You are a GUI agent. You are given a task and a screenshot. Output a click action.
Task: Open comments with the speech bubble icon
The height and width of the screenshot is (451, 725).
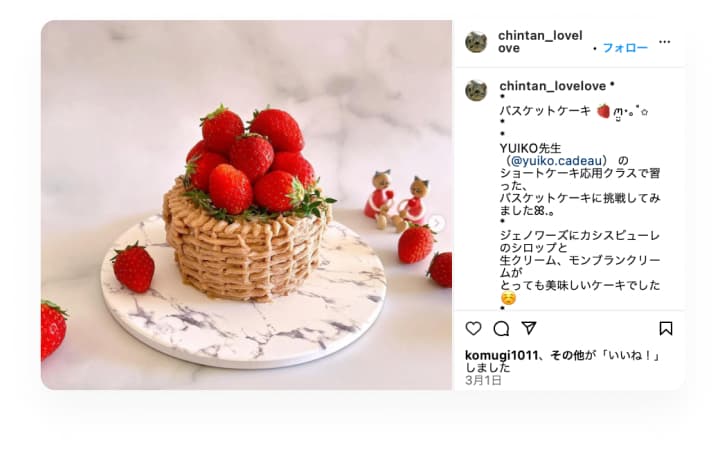tap(501, 328)
